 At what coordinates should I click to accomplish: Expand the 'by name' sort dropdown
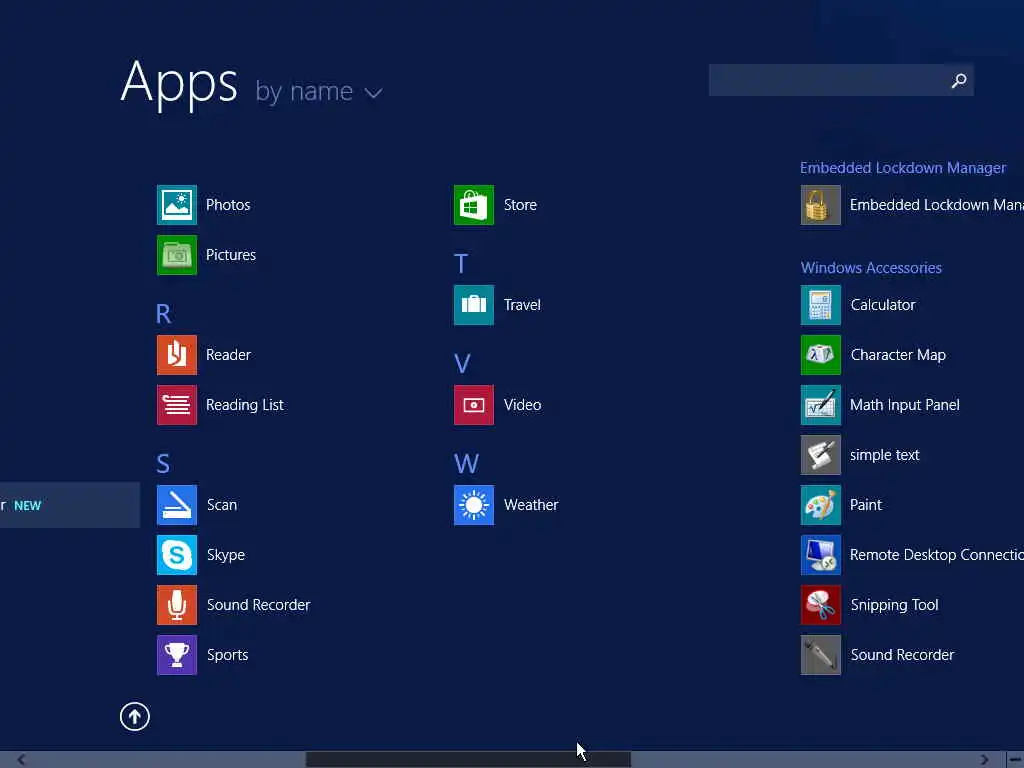point(319,91)
